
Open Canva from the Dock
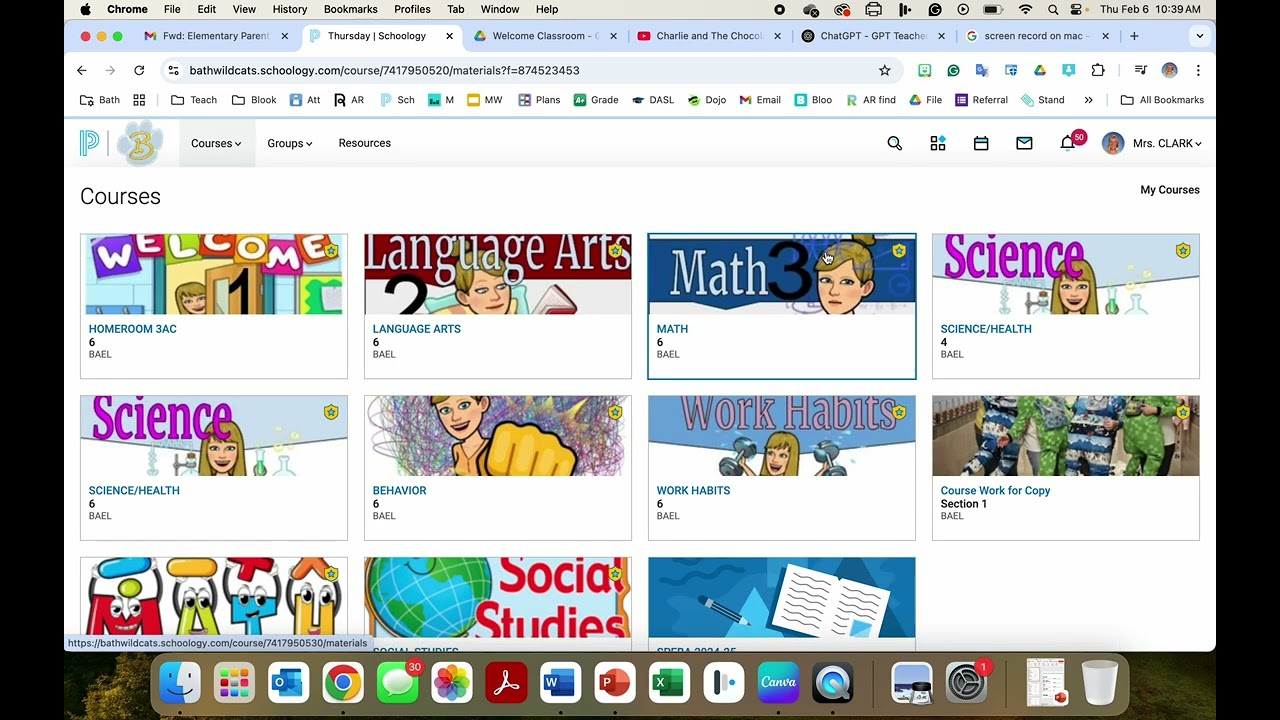click(777, 683)
